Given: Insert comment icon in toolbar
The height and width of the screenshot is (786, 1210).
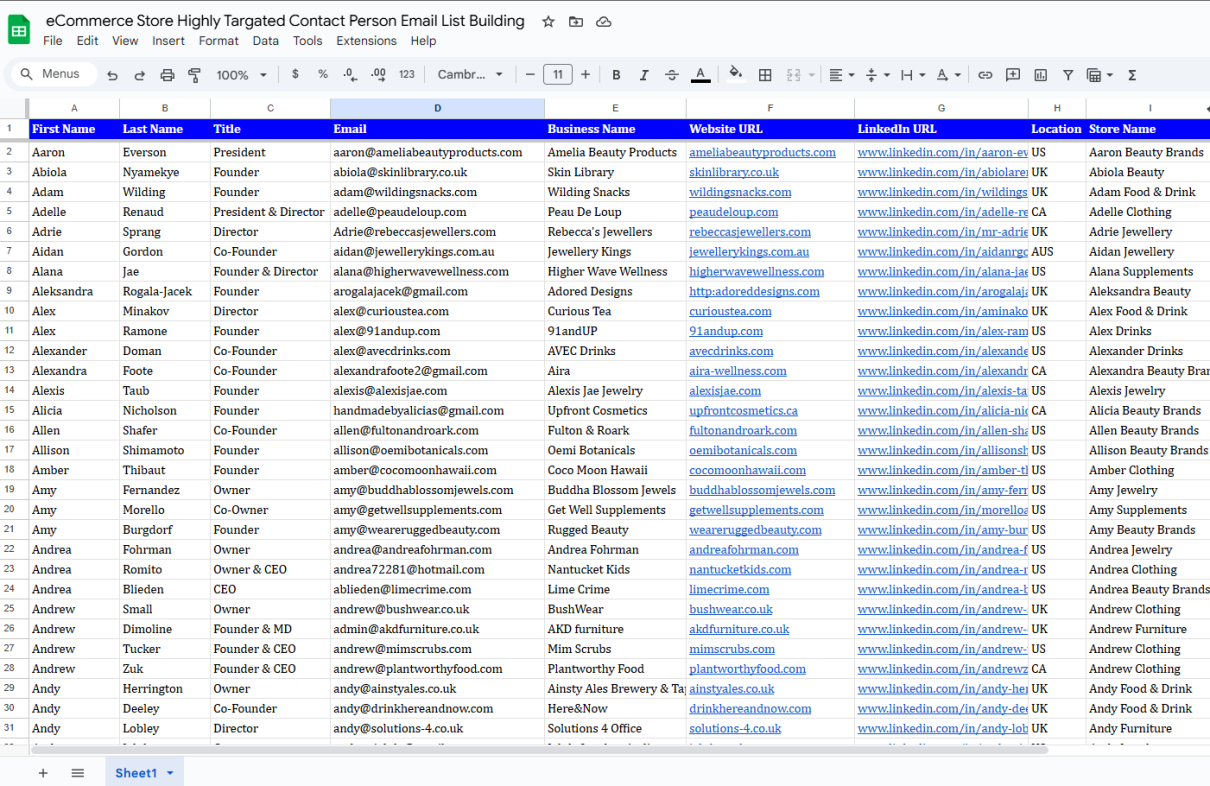Looking at the screenshot, I should point(1013,75).
